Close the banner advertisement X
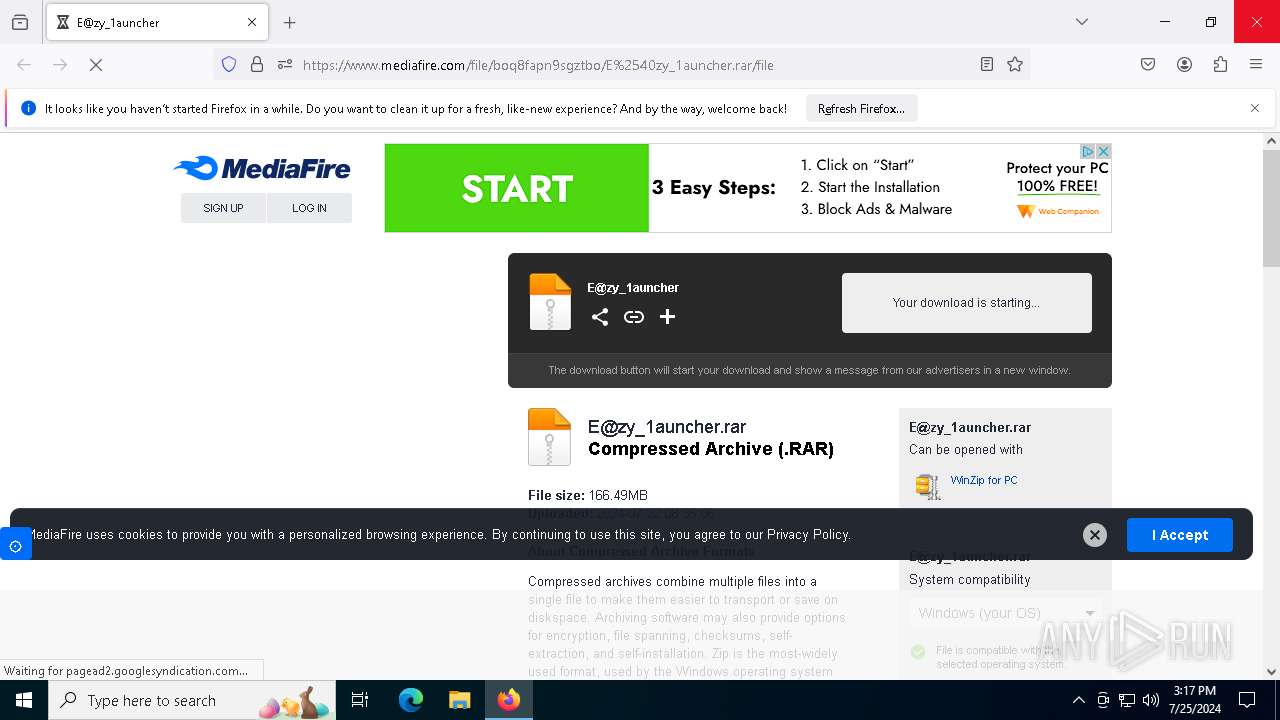The width and height of the screenshot is (1280, 720). point(1104,151)
